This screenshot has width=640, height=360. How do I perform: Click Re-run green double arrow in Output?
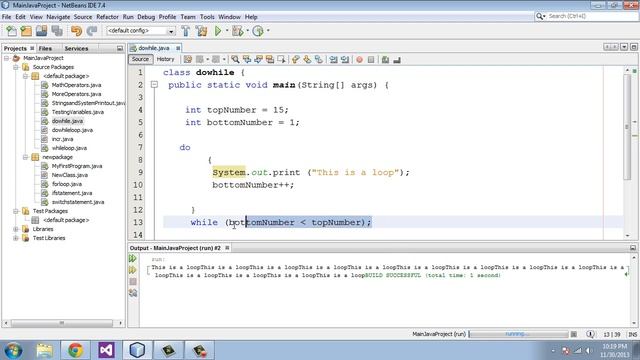point(133,258)
